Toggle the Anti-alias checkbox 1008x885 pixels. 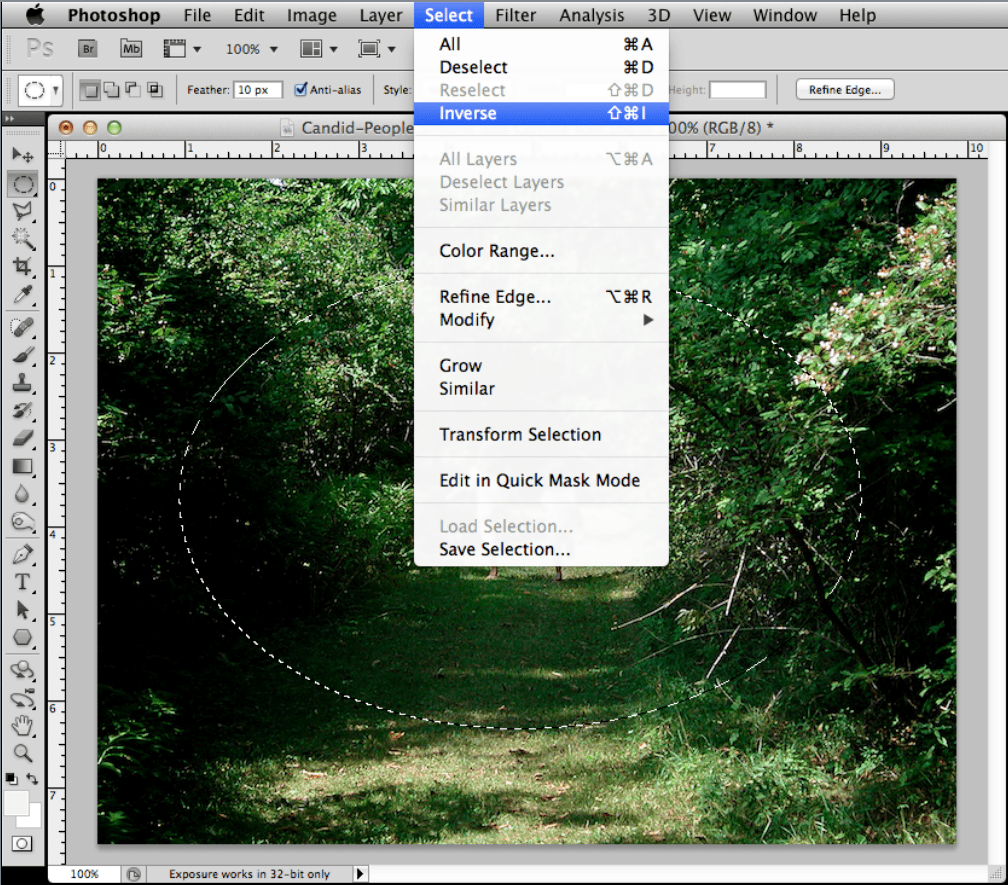(x=301, y=90)
